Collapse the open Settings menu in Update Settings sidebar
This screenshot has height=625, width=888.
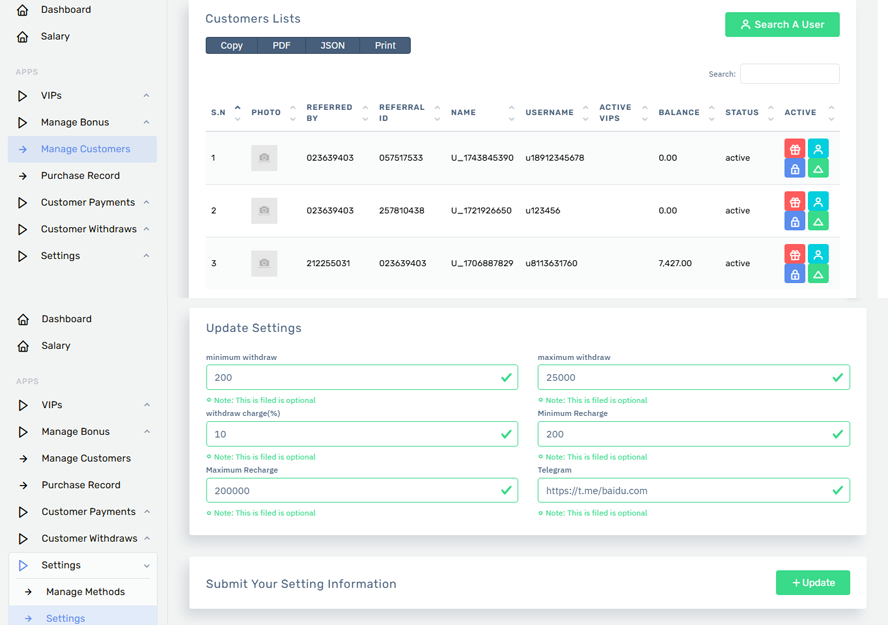147,565
